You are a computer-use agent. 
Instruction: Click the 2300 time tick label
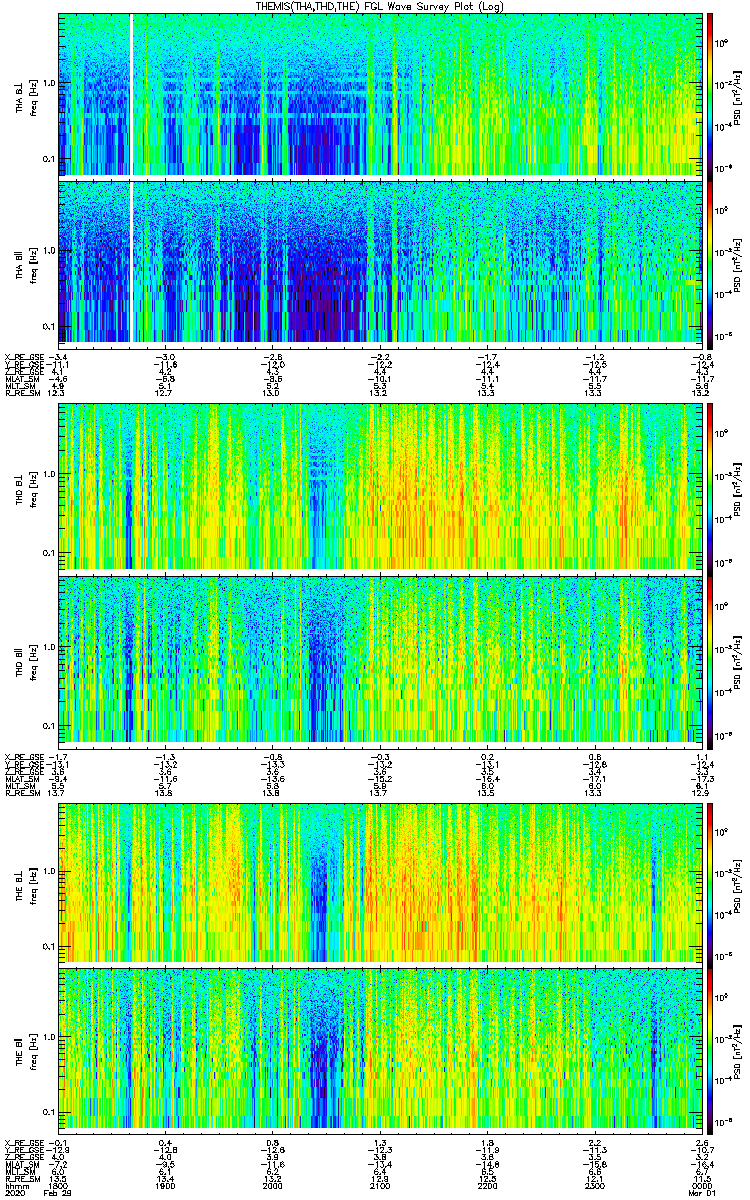tap(595, 1186)
